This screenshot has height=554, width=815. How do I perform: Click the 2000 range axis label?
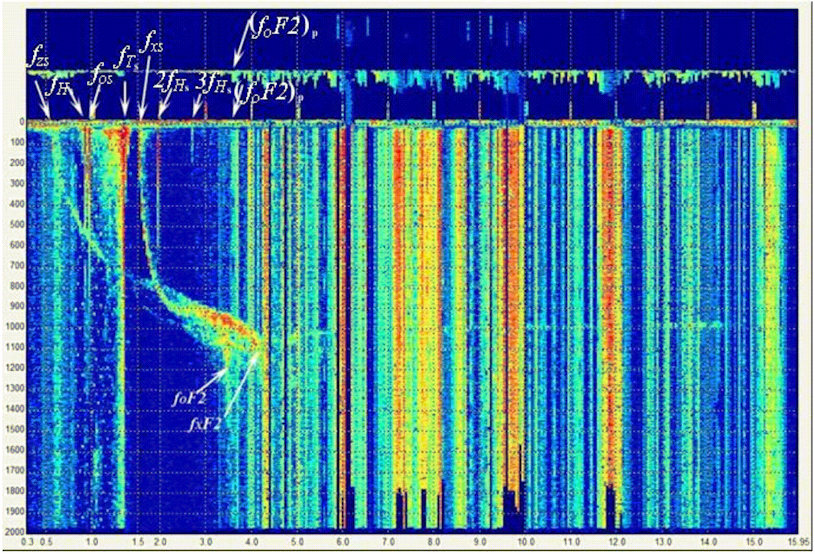(x=14, y=530)
